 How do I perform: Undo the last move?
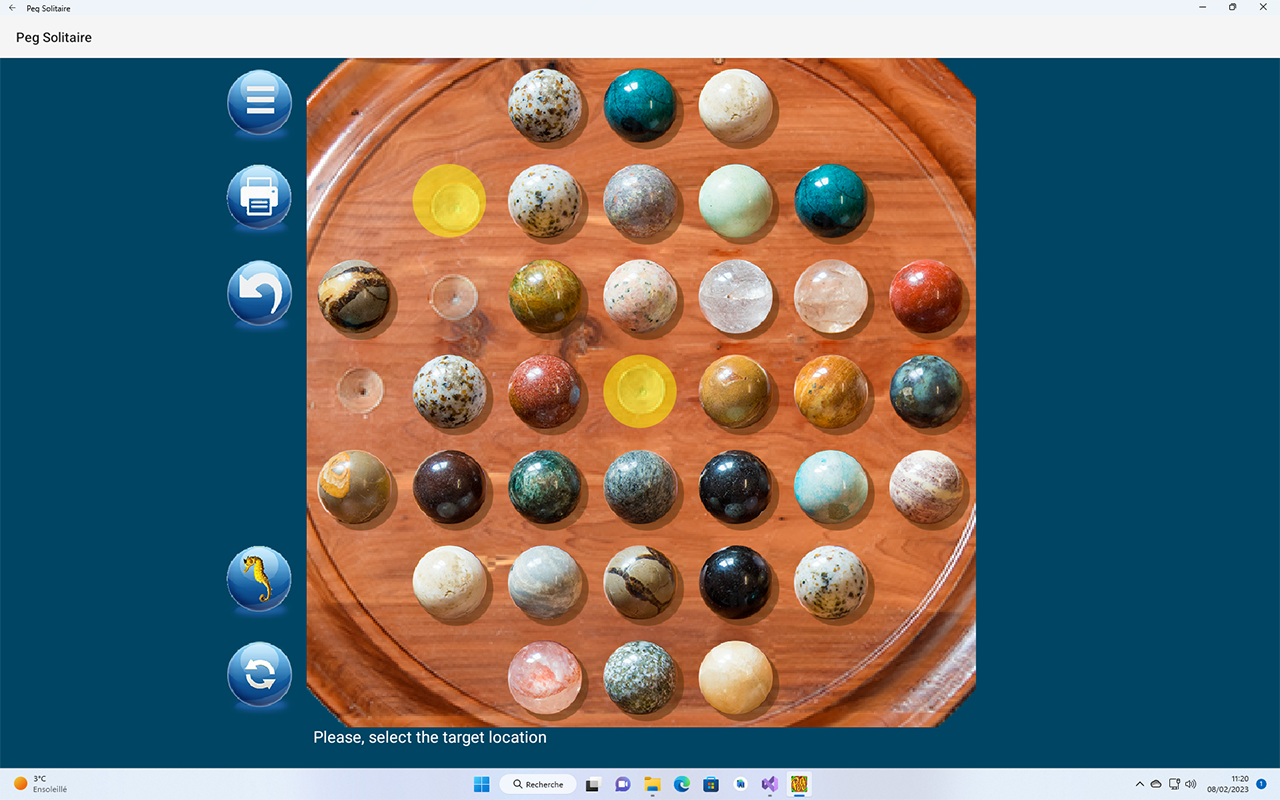tap(259, 293)
